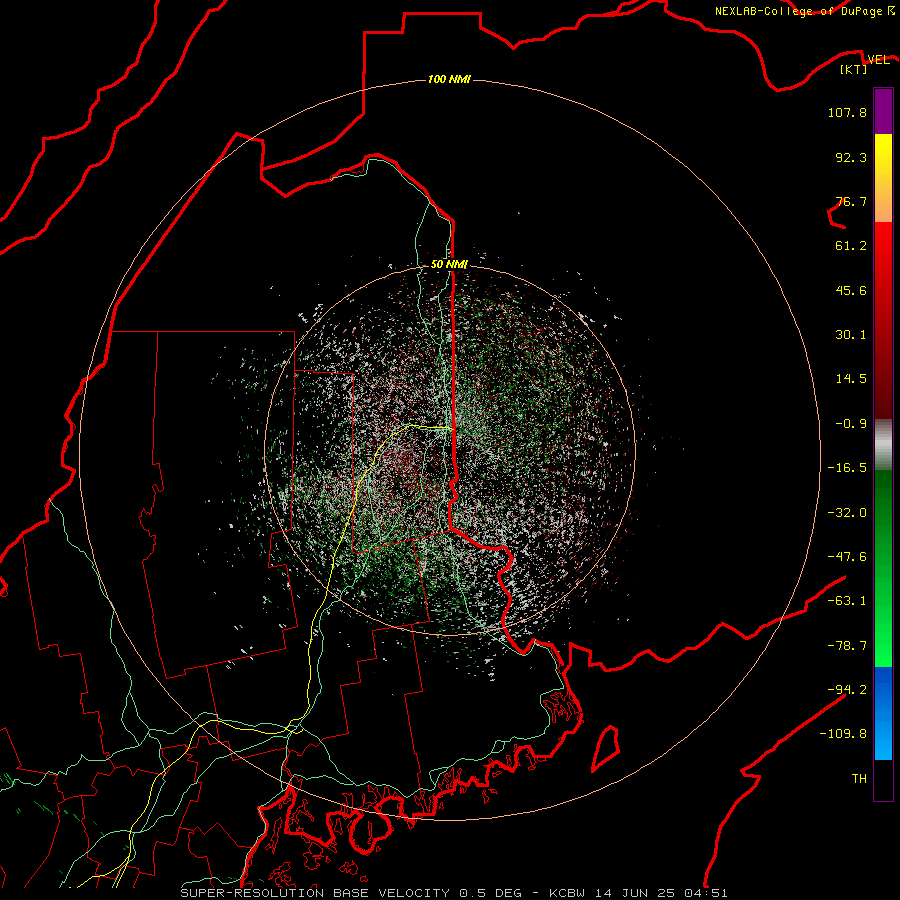Click the KCBW 14 JUN 25 04:51 timestamp
The width and height of the screenshot is (900, 900).
point(638,893)
